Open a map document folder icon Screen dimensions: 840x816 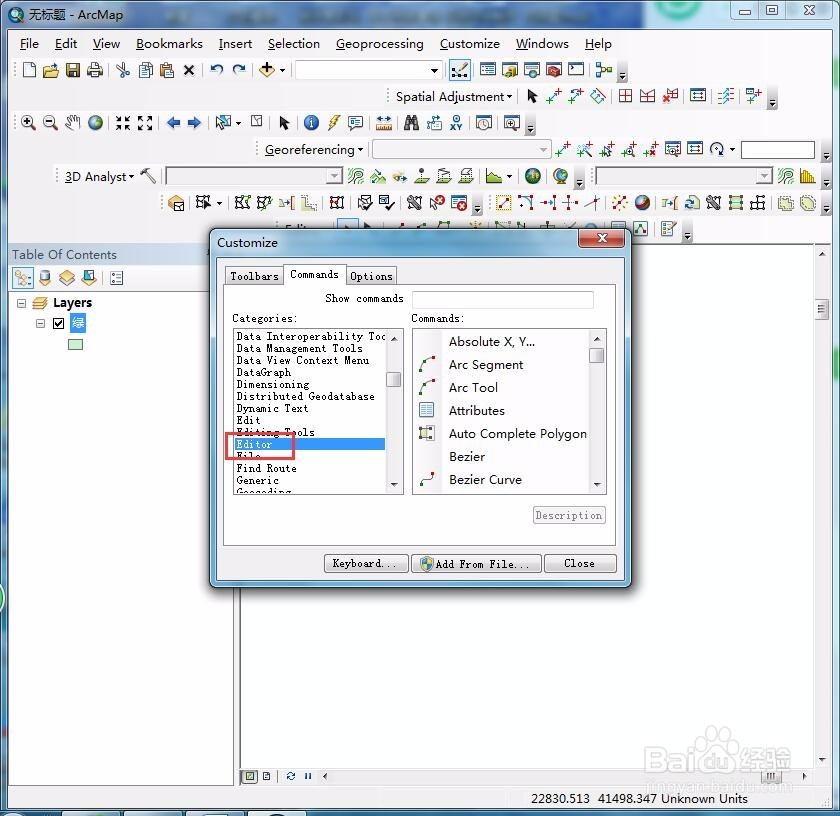[x=50, y=70]
